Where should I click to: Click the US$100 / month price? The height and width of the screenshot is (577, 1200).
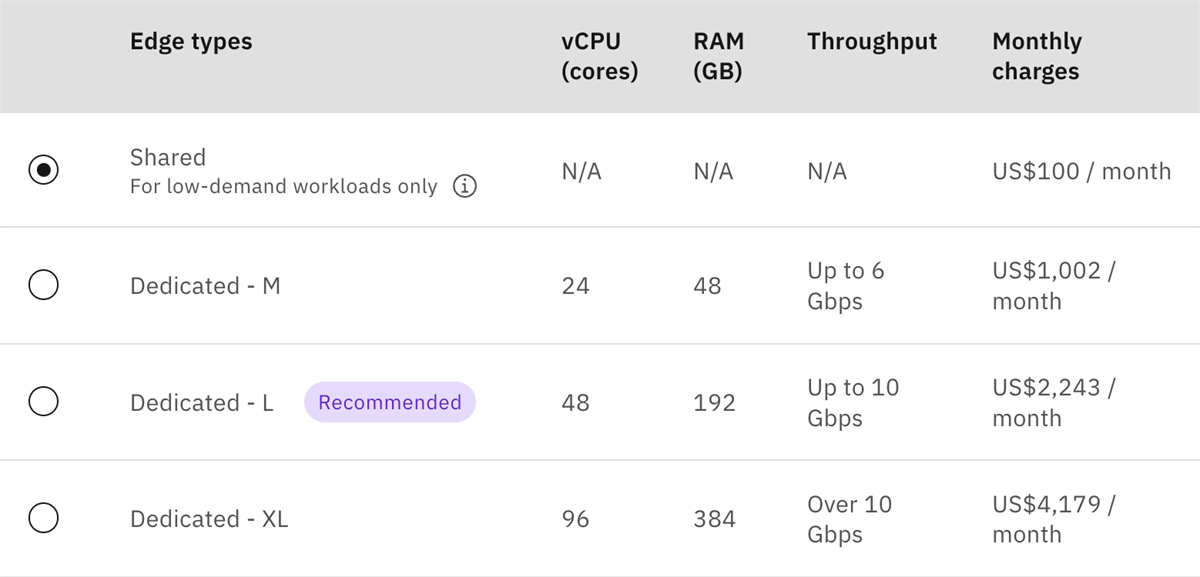[x=1081, y=171]
